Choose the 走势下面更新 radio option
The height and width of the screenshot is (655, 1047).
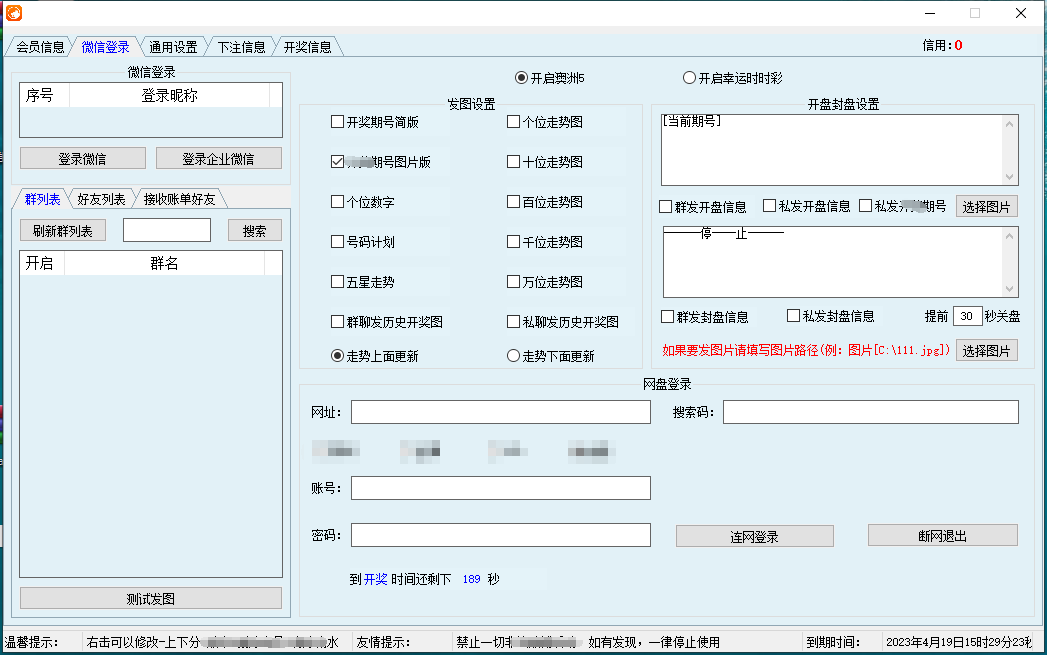514,356
